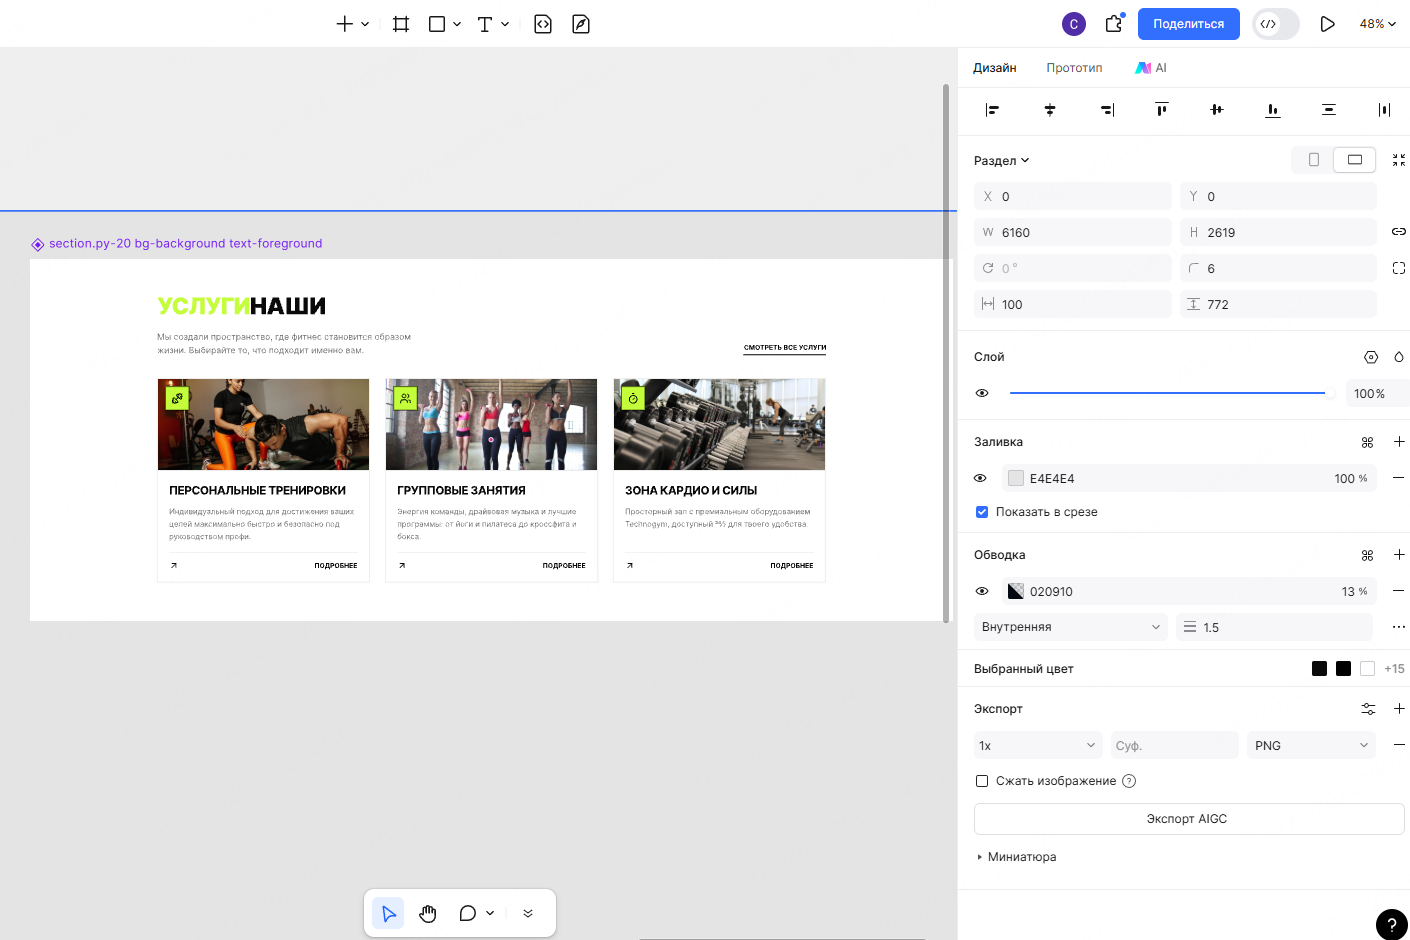Open the PNG export format dropdown
The width and height of the screenshot is (1410, 940).
point(1310,744)
